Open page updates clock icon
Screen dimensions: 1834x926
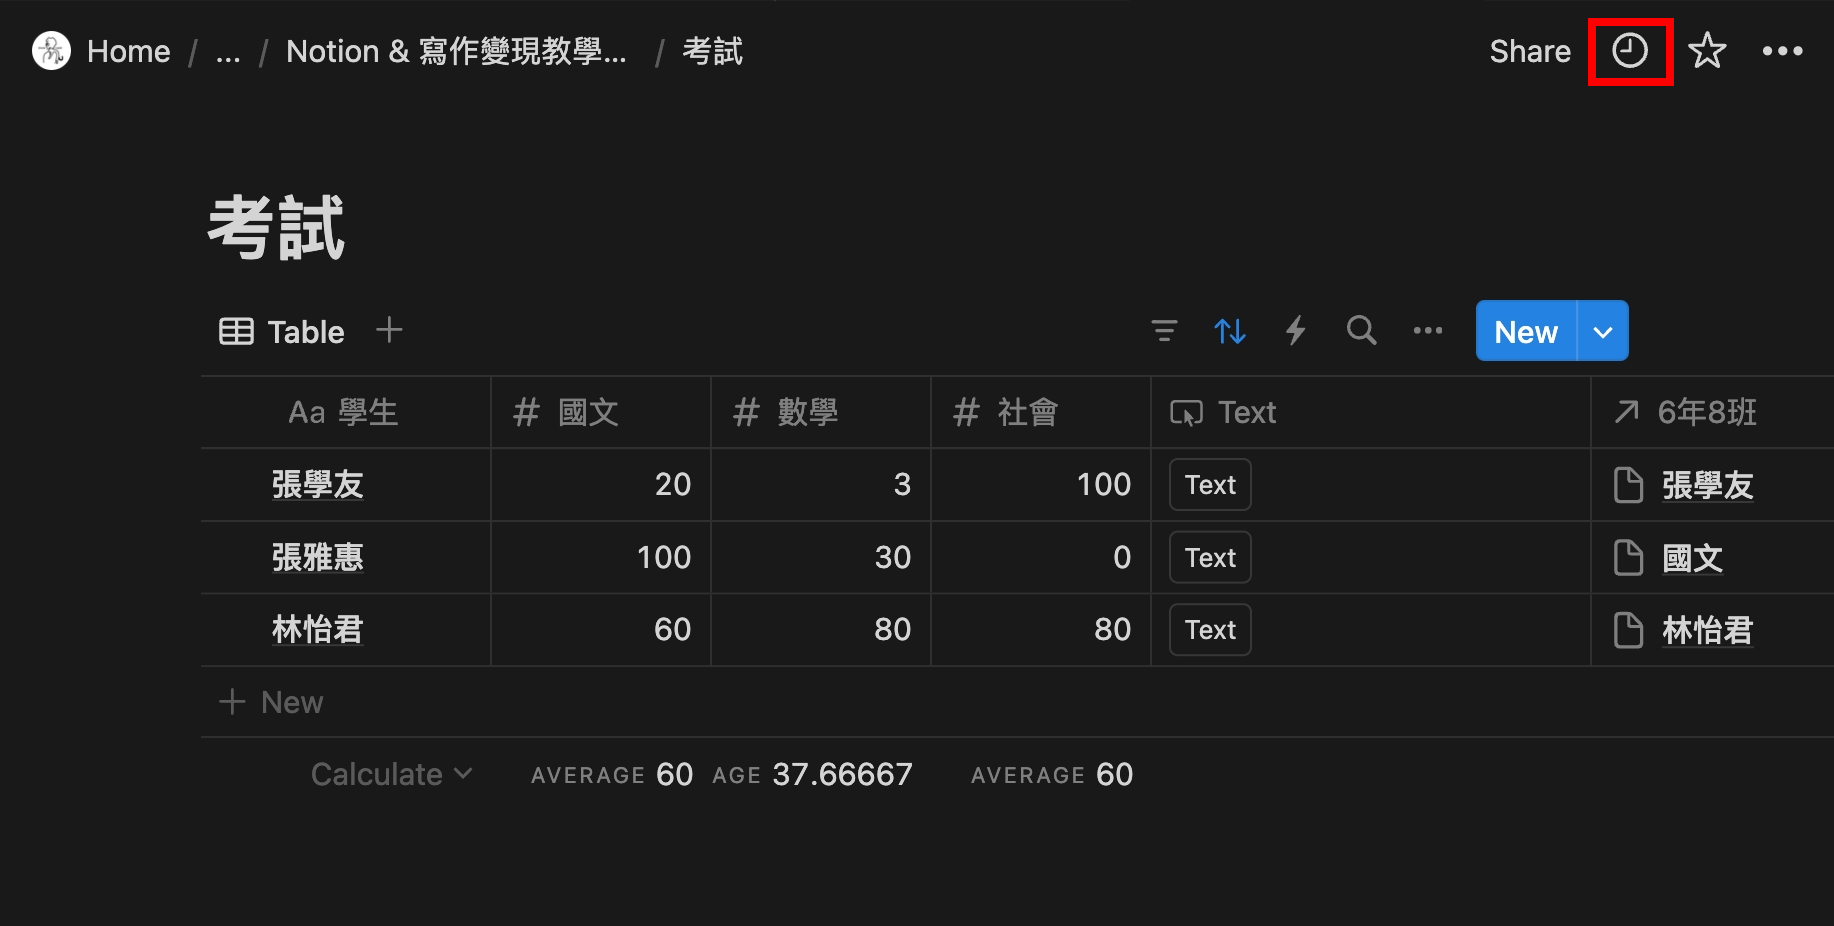click(1629, 51)
